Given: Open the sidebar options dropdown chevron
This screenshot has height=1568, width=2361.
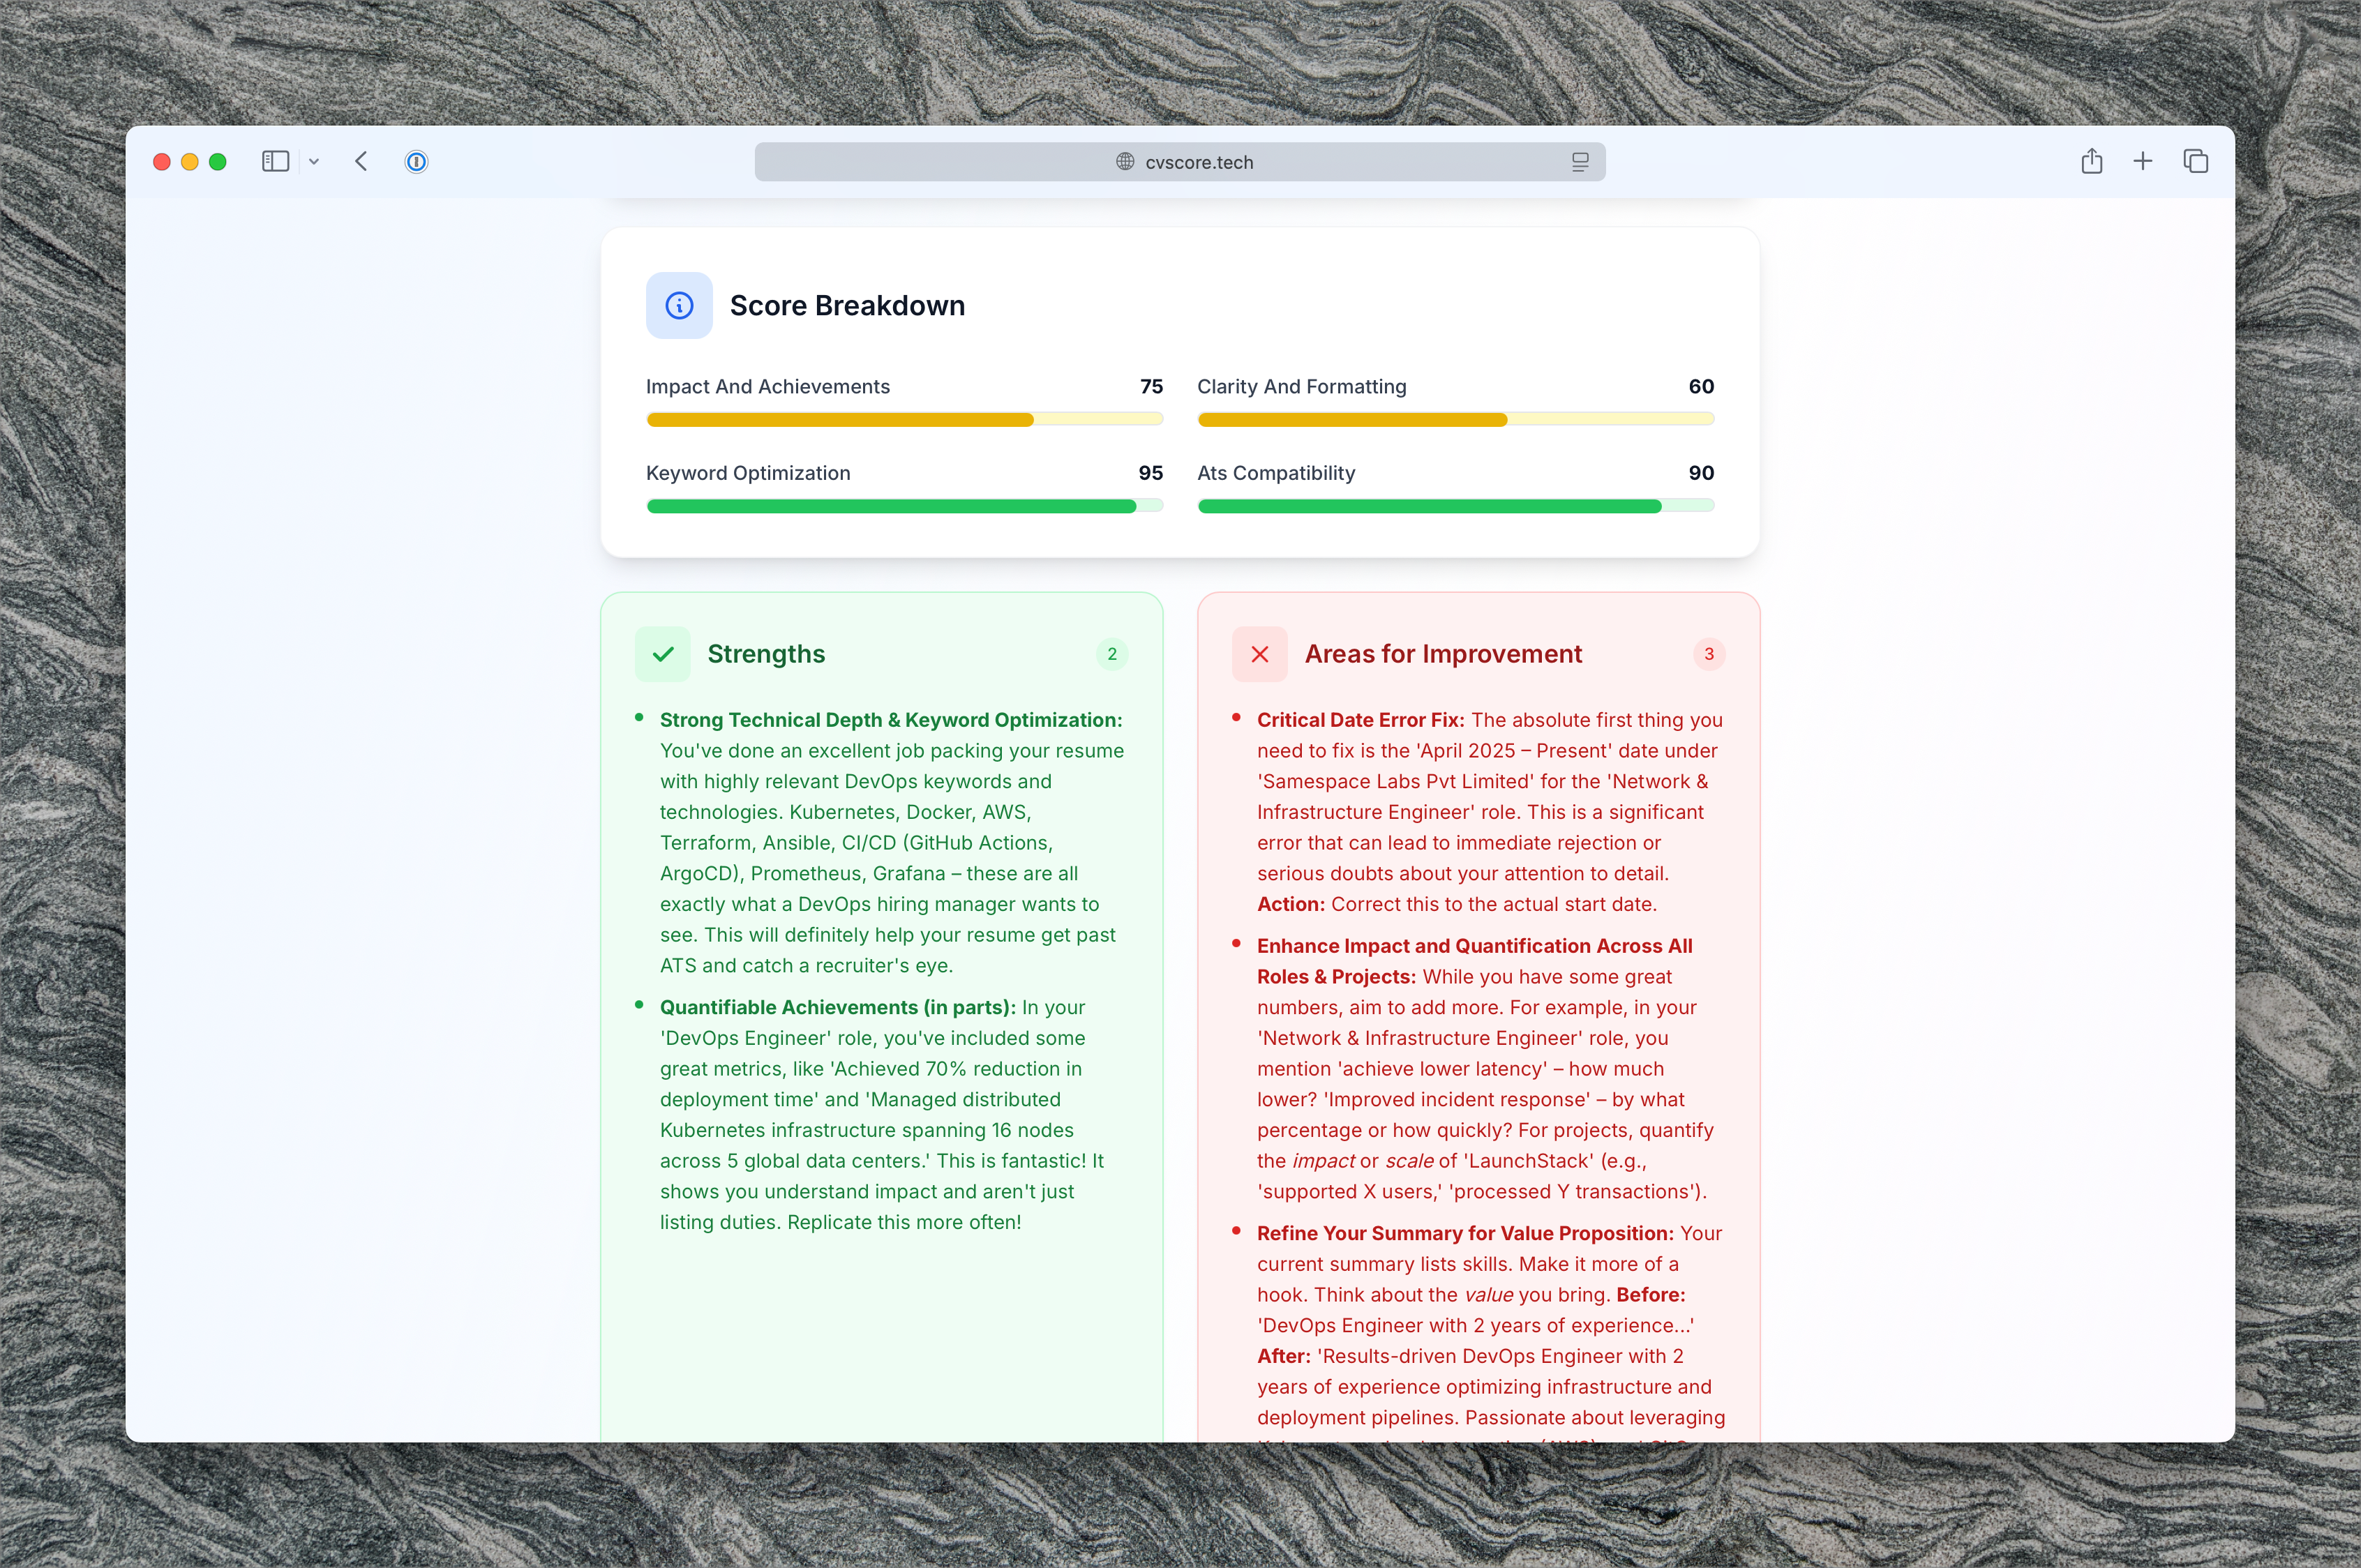Looking at the screenshot, I should coord(314,161).
